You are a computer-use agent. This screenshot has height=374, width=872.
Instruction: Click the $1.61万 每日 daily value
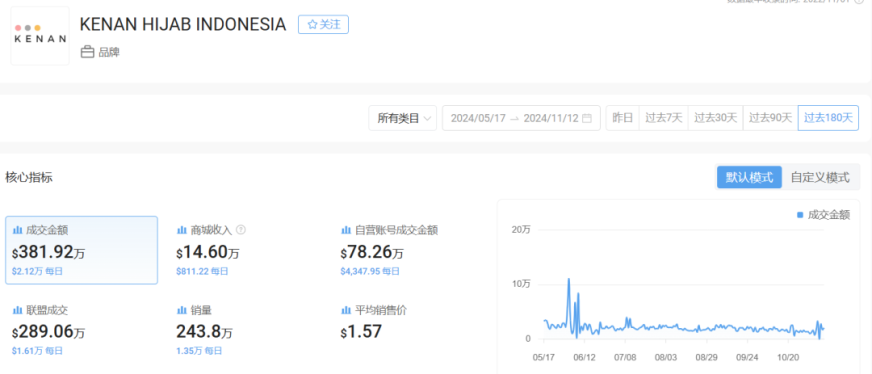coord(37,351)
